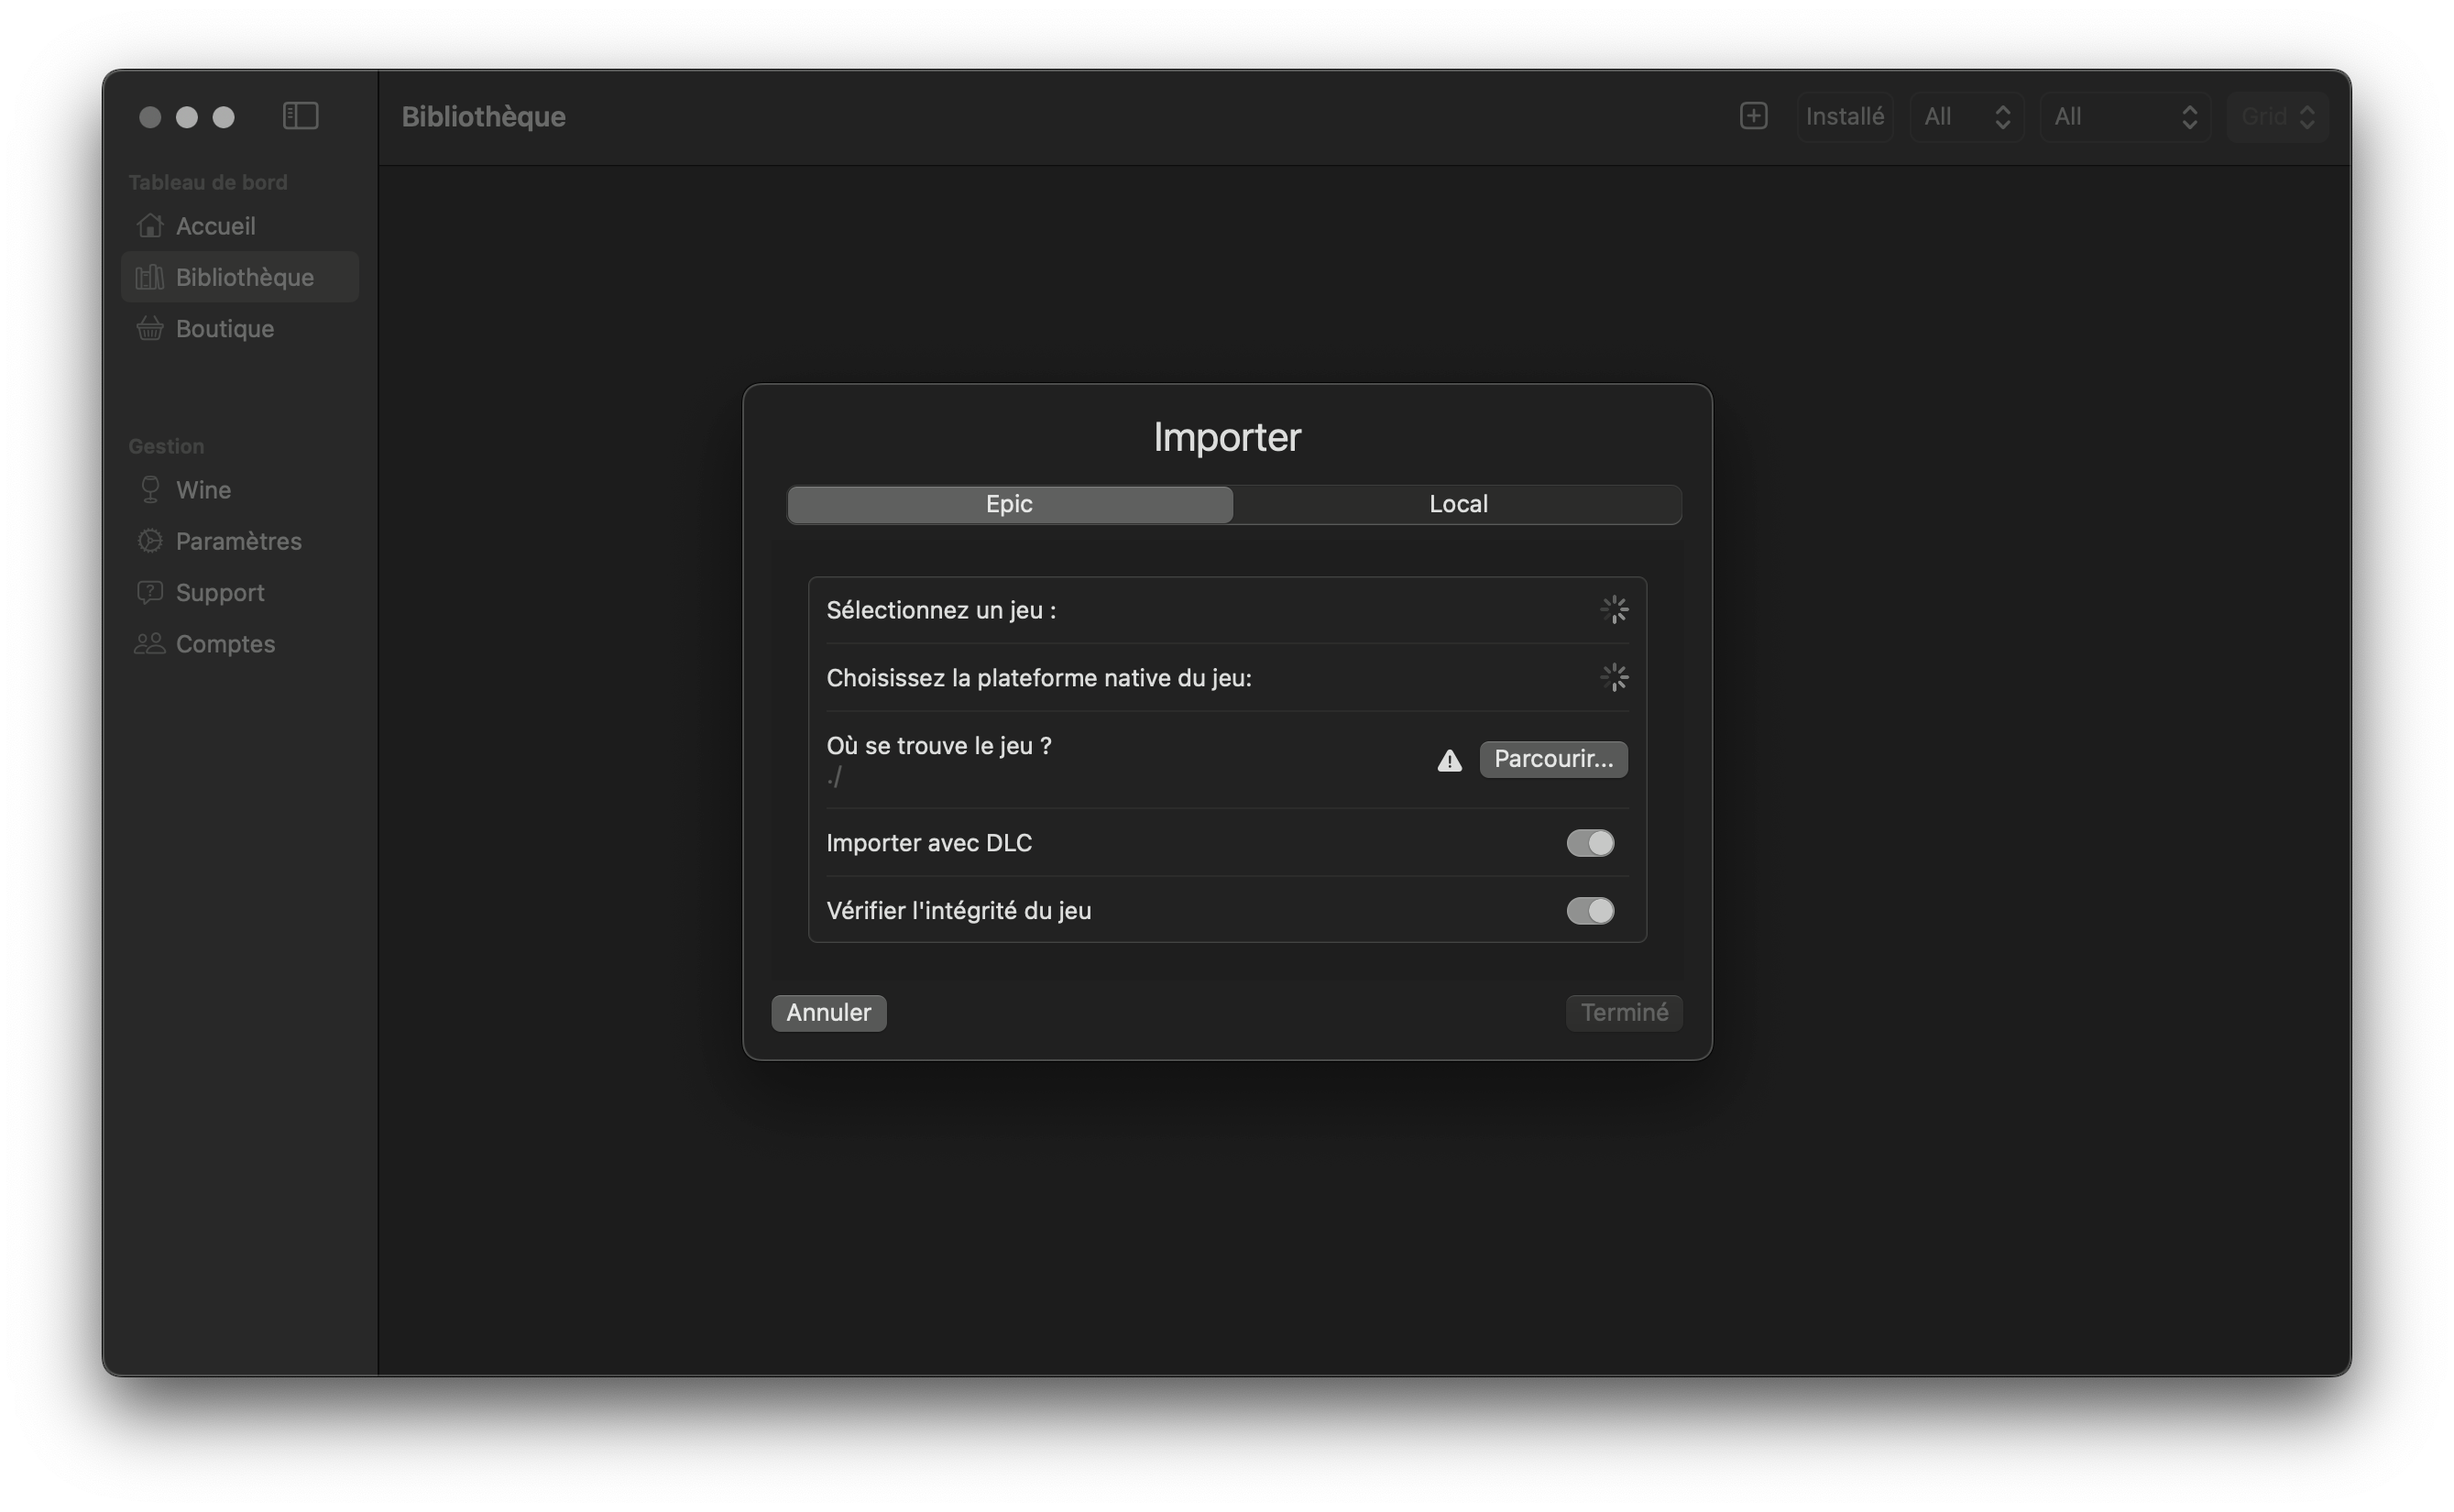Click the wine glass icon
Screen dimensions: 2454x1512
pos(150,489)
